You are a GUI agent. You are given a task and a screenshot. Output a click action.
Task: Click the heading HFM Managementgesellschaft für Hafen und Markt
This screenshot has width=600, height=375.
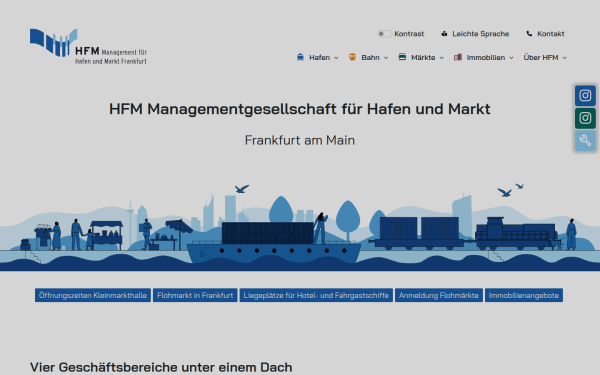click(300, 109)
